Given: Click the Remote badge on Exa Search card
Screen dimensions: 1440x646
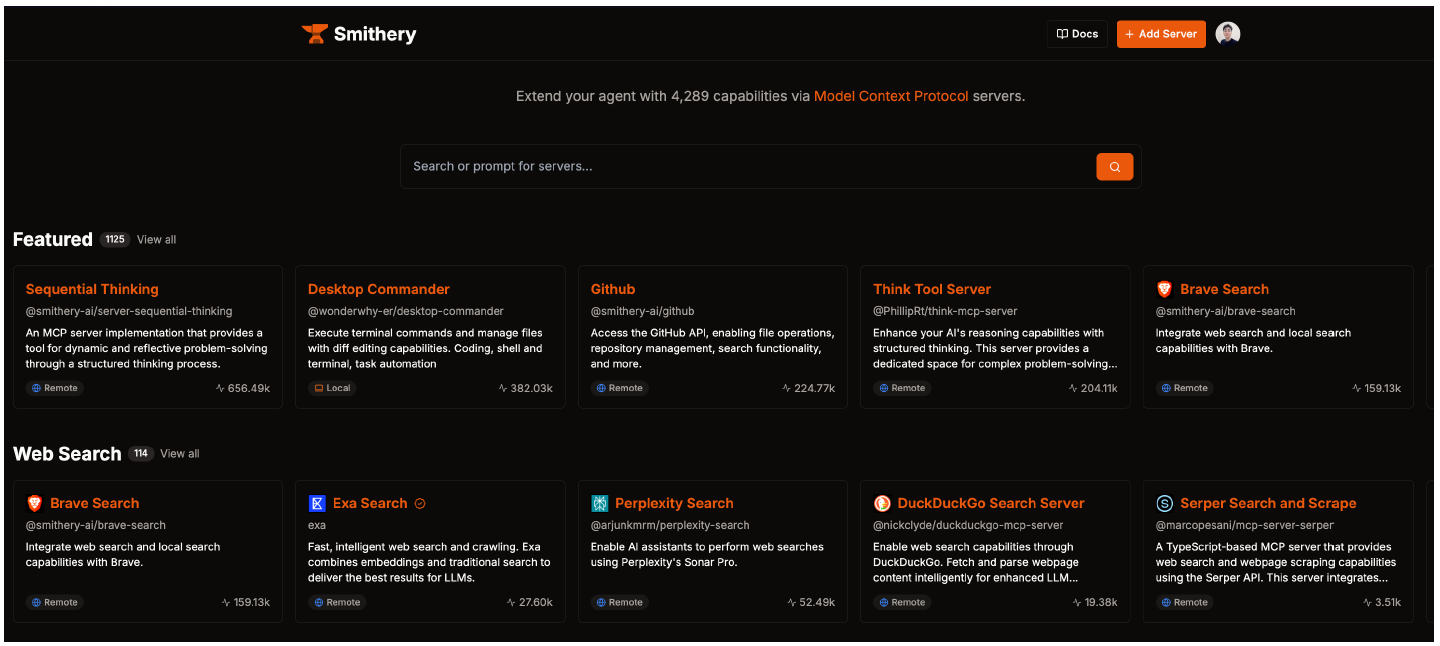Looking at the screenshot, I should 337,602.
